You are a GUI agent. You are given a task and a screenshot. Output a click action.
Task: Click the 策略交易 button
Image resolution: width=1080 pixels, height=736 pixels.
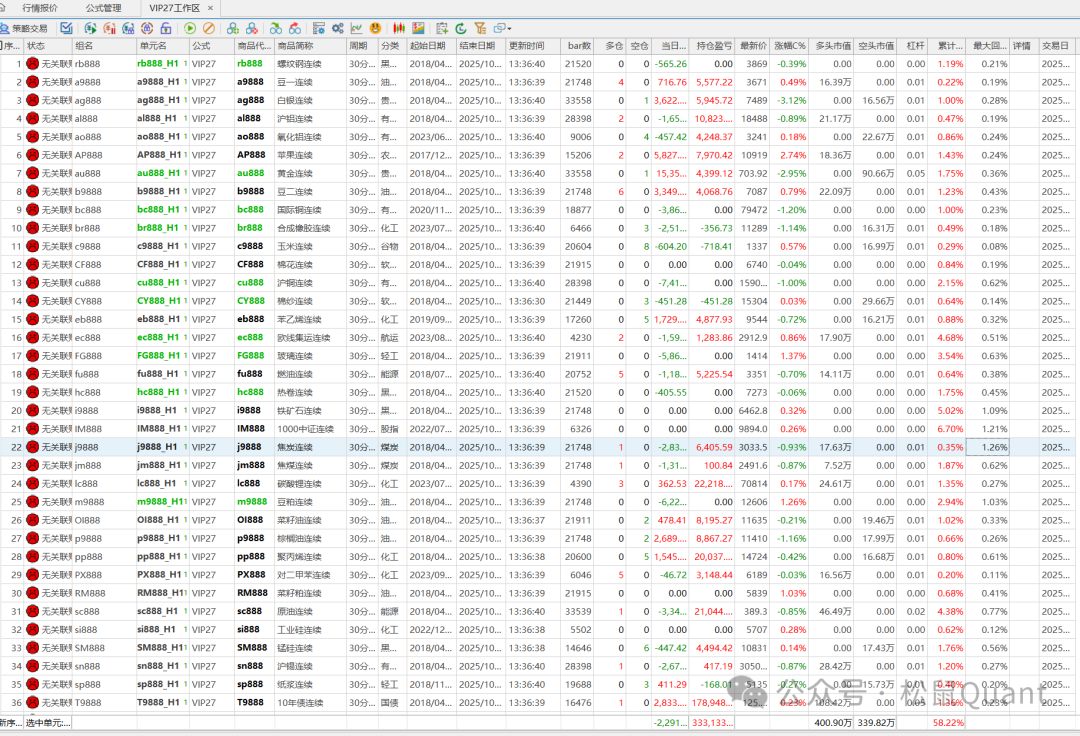pyautogui.click(x=24, y=28)
